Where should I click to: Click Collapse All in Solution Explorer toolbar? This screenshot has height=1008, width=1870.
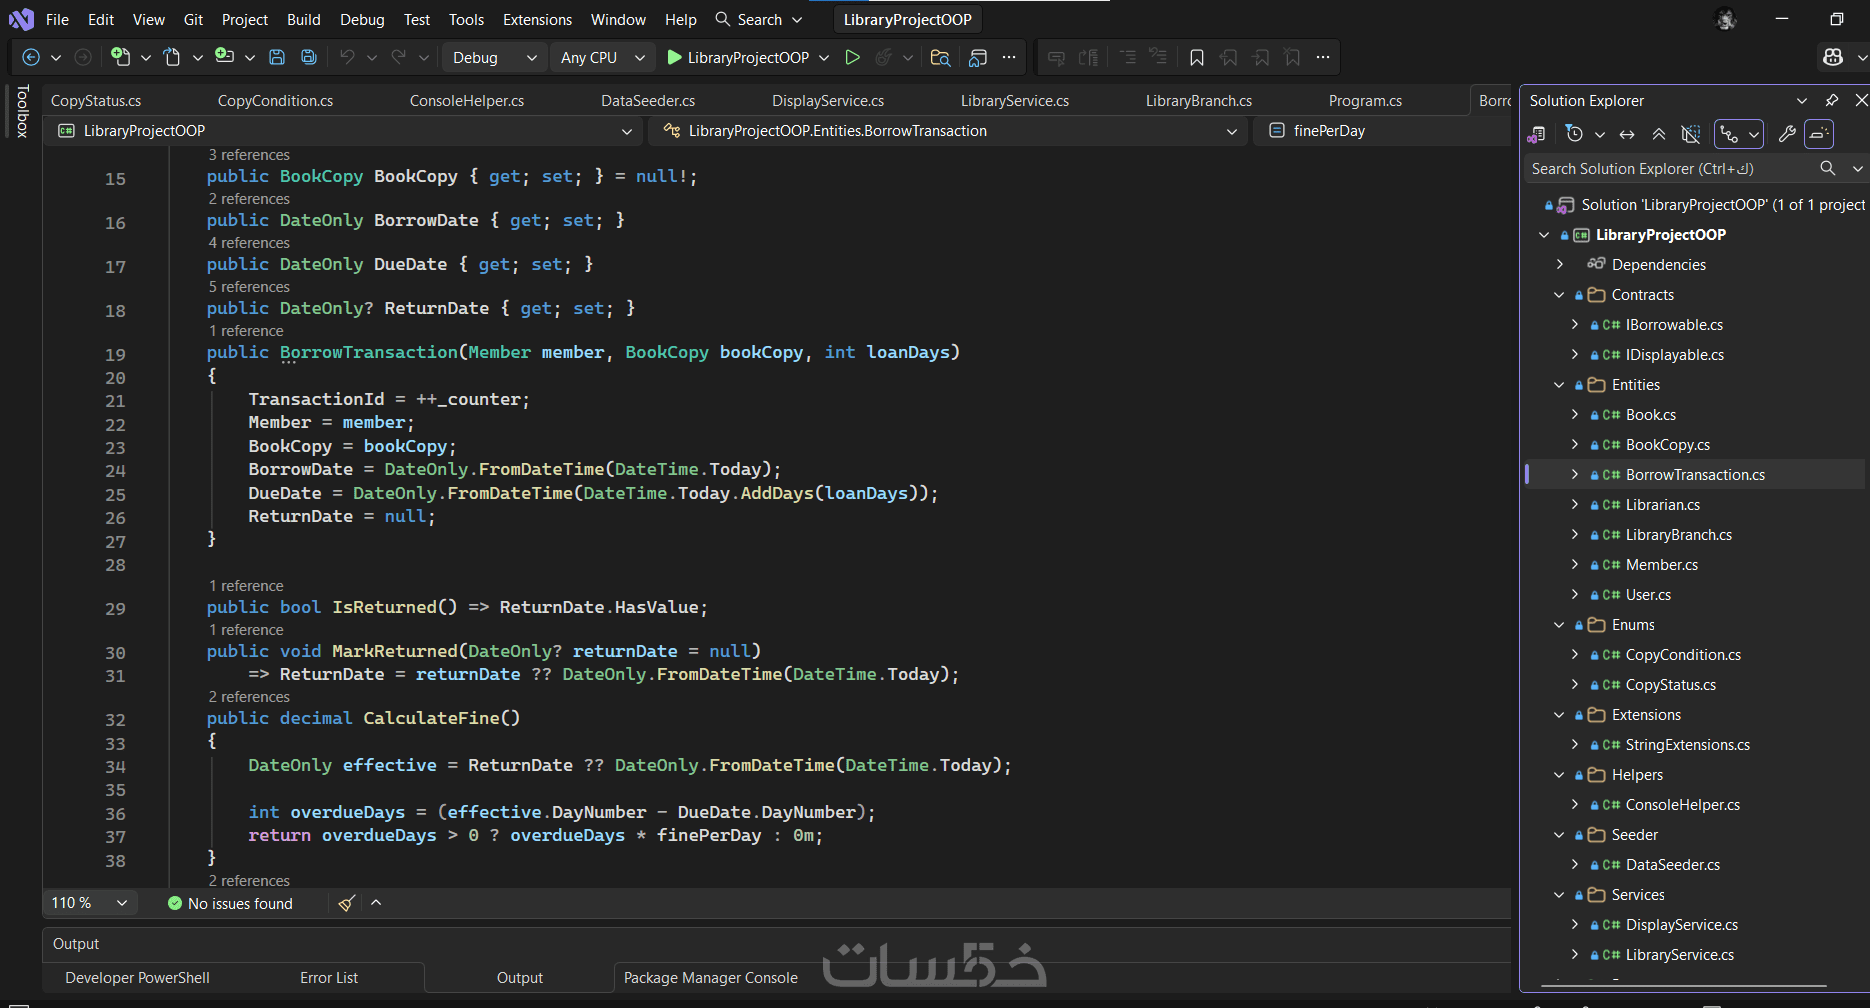[x=1659, y=134]
